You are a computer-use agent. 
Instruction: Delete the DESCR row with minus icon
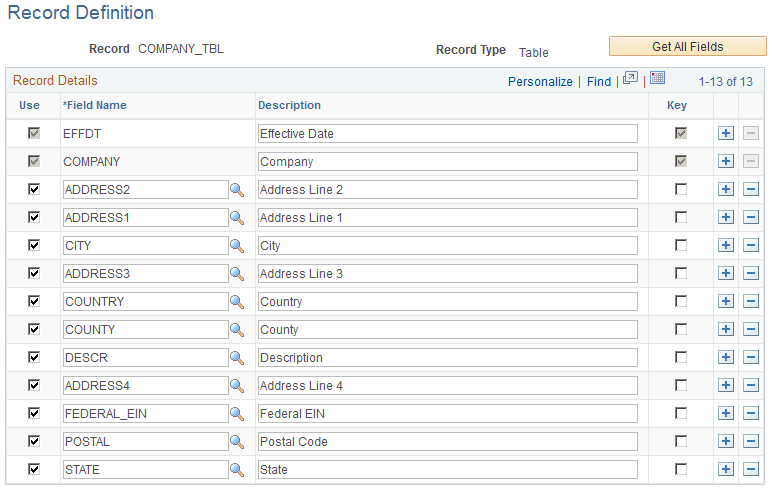click(750, 358)
